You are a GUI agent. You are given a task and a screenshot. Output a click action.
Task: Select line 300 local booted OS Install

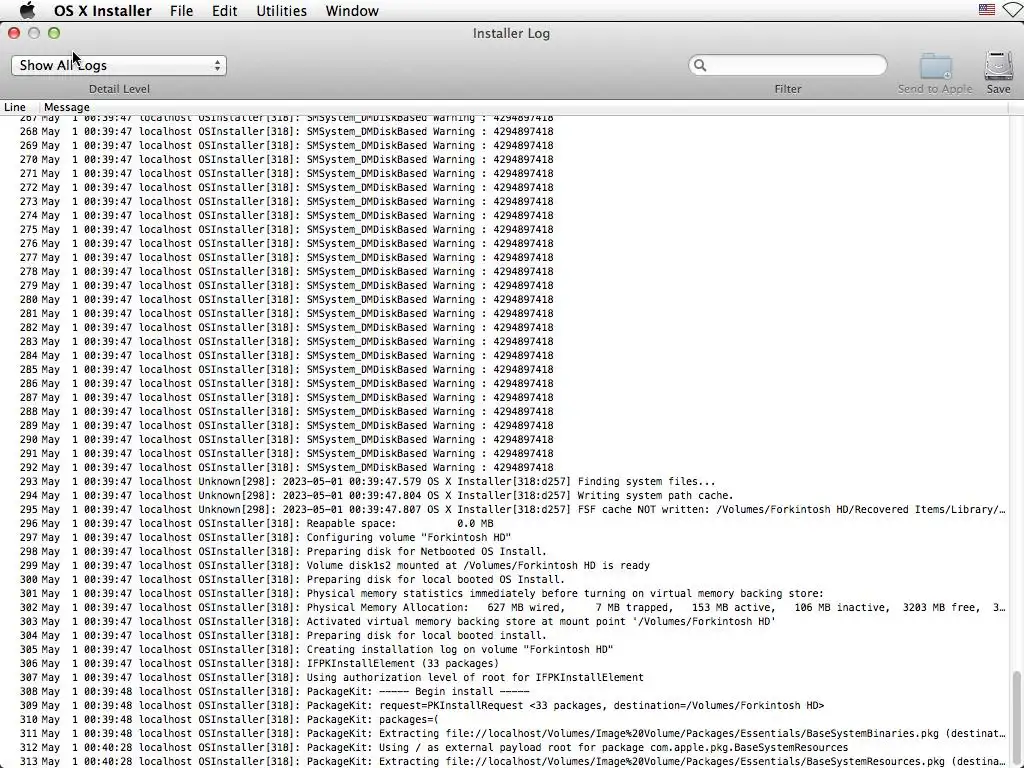(504, 579)
